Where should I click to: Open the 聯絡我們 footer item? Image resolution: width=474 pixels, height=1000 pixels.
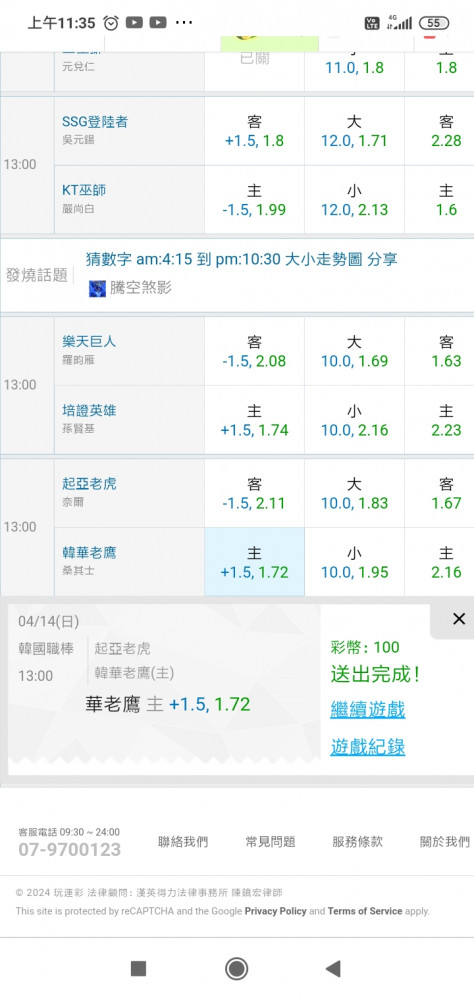coord(183,842)
